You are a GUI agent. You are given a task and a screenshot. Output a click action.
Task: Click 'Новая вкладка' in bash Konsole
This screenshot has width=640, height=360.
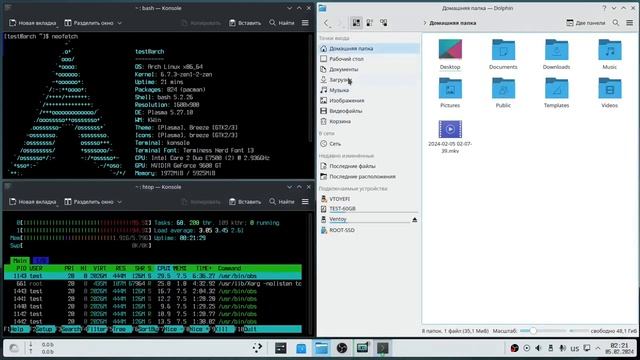[33, 23]
